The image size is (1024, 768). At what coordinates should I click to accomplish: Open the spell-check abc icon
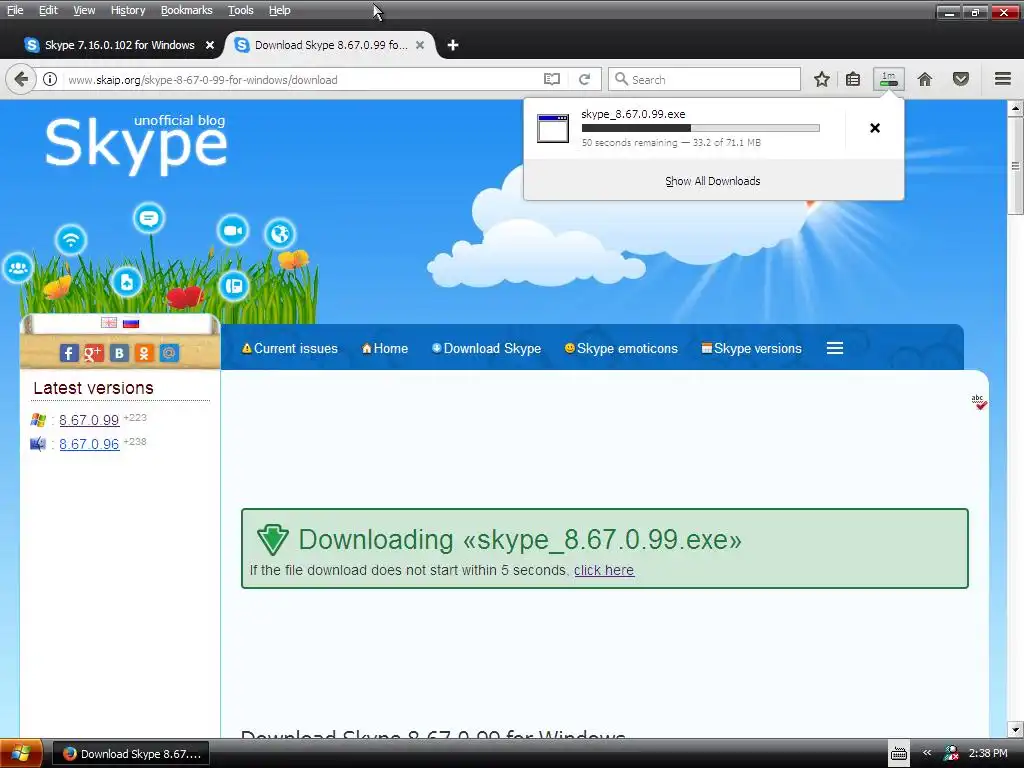point(978,402)
